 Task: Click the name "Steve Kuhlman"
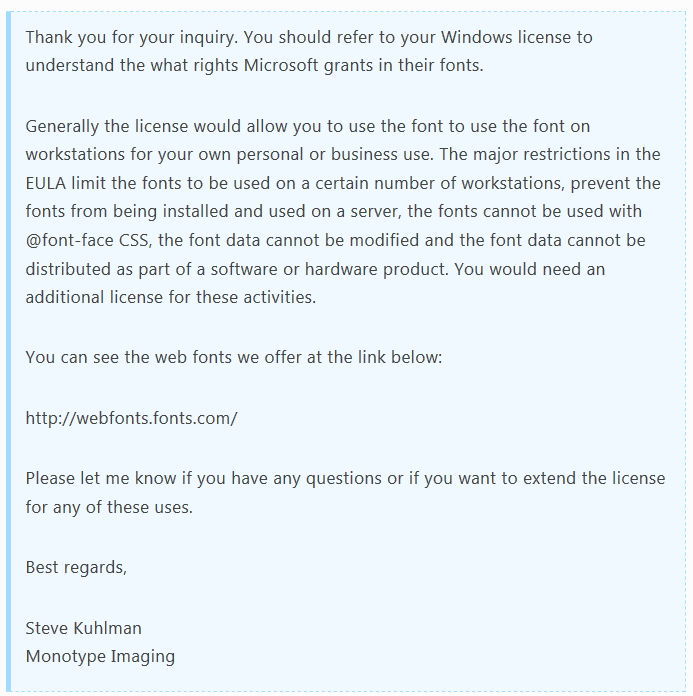click(x=83, y=628)
